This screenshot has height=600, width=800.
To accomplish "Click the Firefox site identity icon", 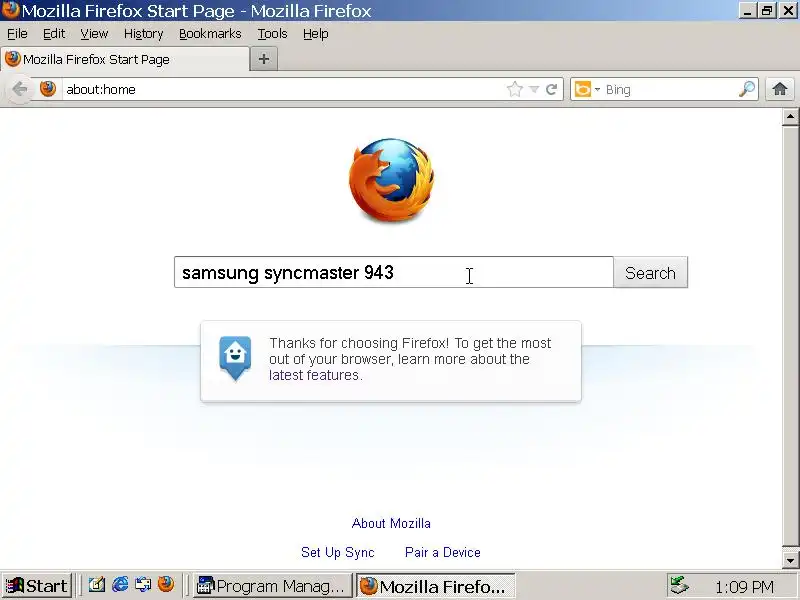I will pos(48,89).
